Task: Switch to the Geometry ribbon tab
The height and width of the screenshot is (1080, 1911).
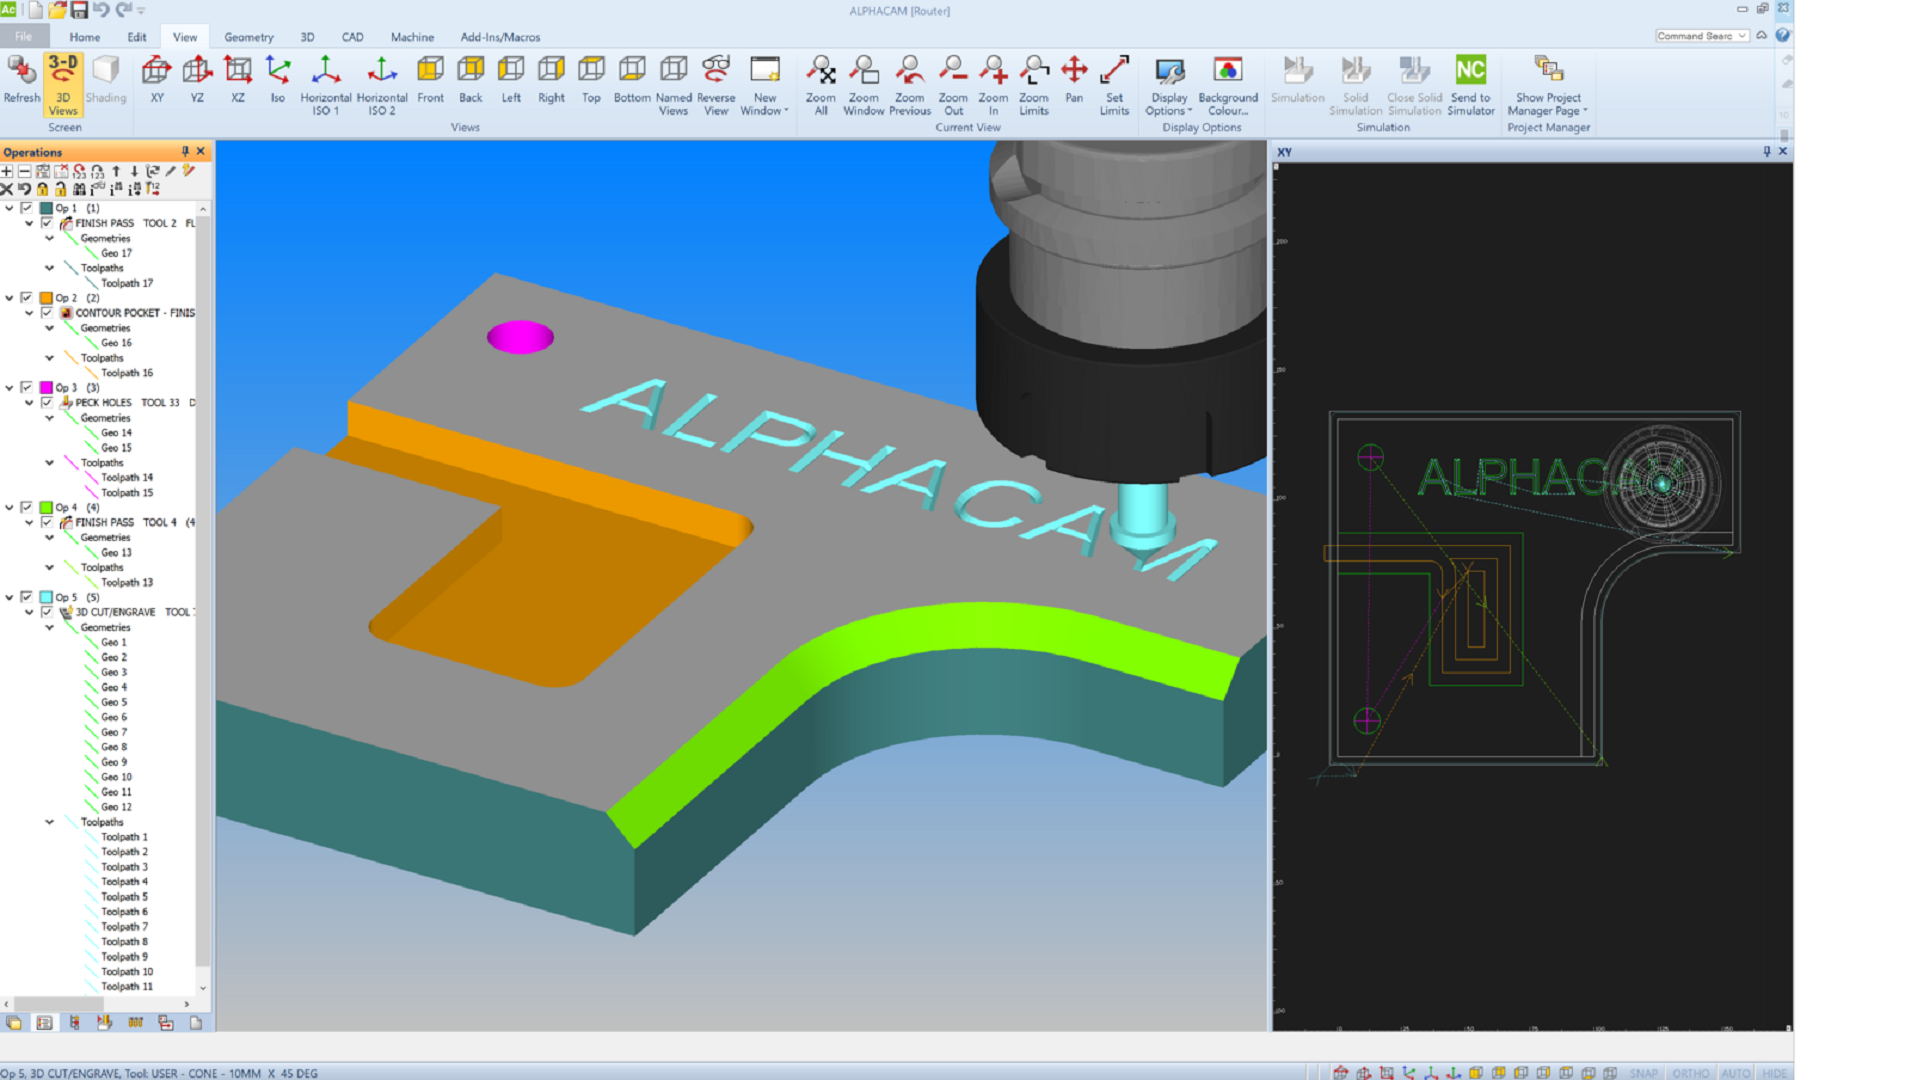Action: point(249,37)
